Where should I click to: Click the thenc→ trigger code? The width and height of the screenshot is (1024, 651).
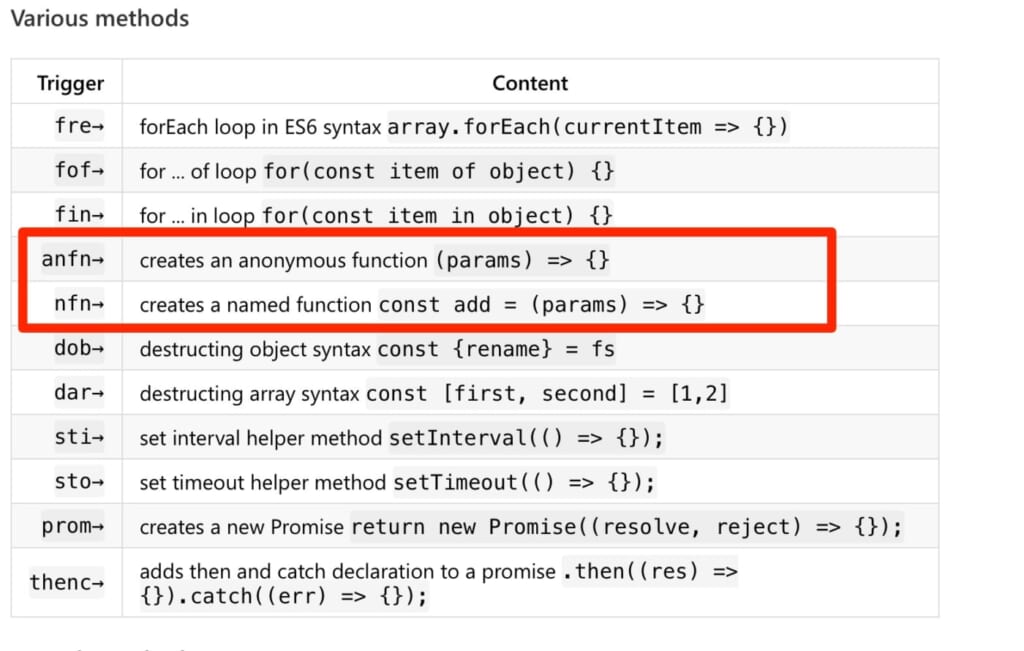coord(67,582)
